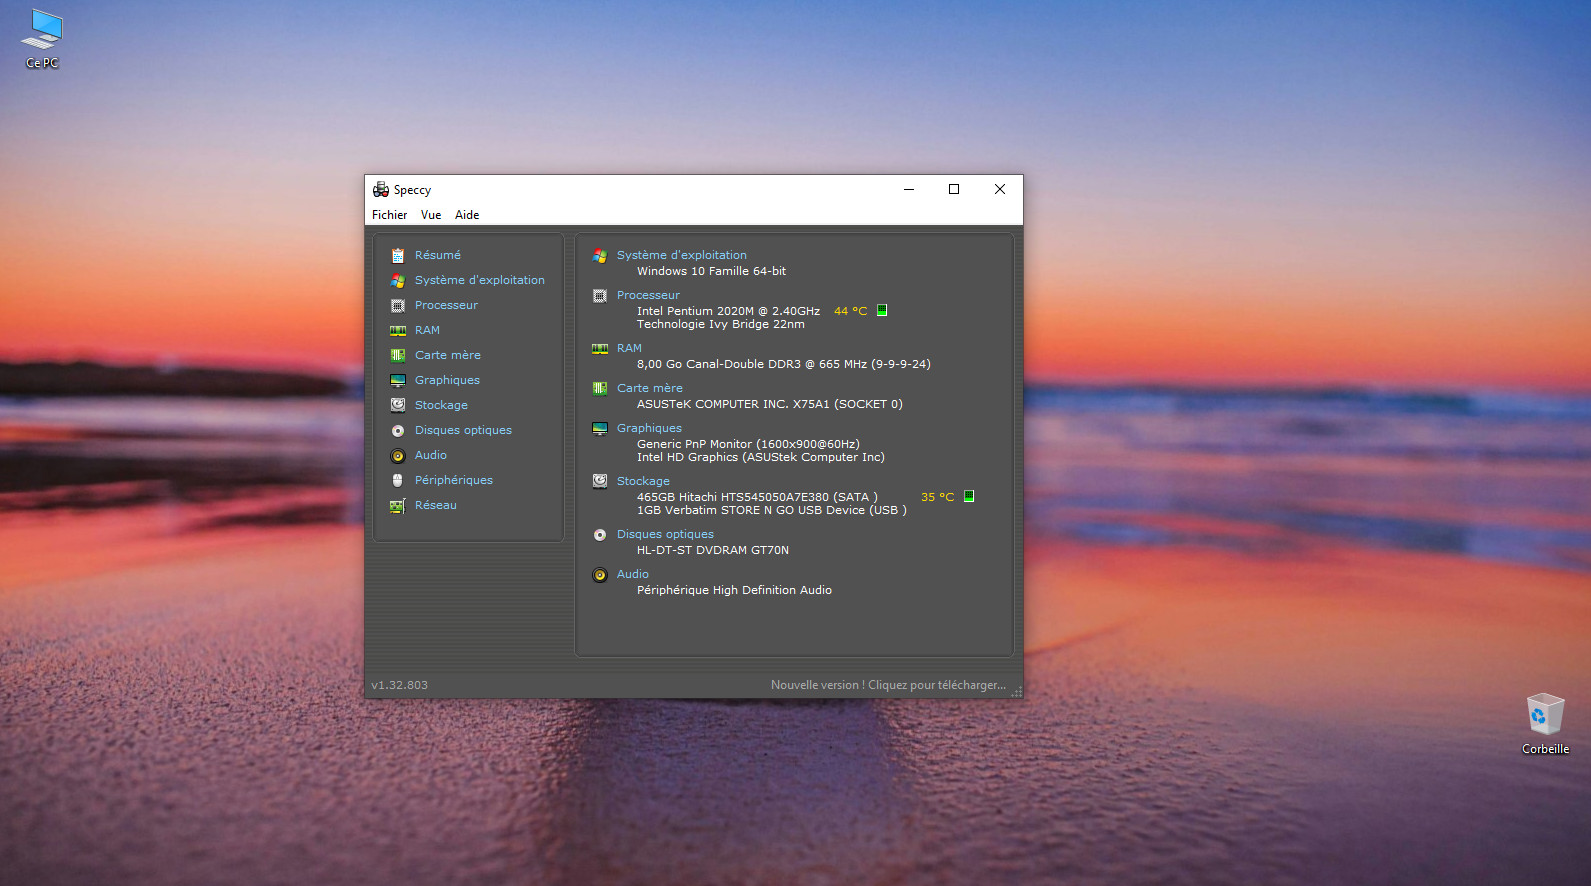Click the monitor icon beside sidebar Graphiques
Image resolution: width=1591 pixels, height=886 pixels.
pyautogui.click(x=398, y=380)
